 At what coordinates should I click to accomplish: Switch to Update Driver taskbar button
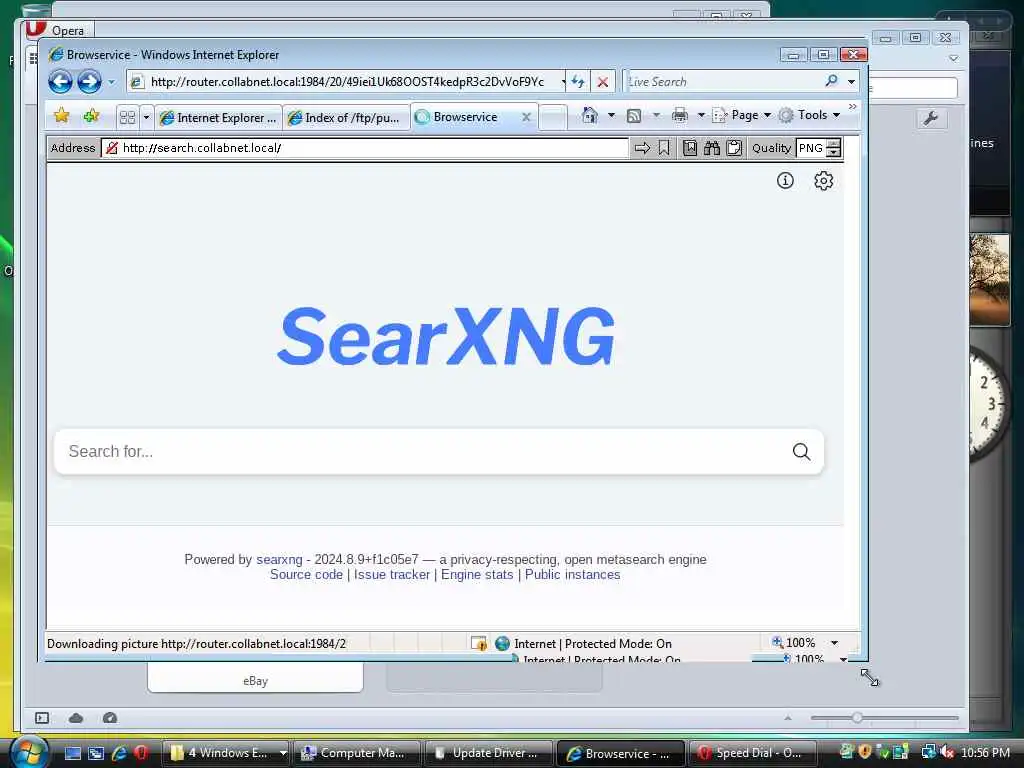point(488,753)
